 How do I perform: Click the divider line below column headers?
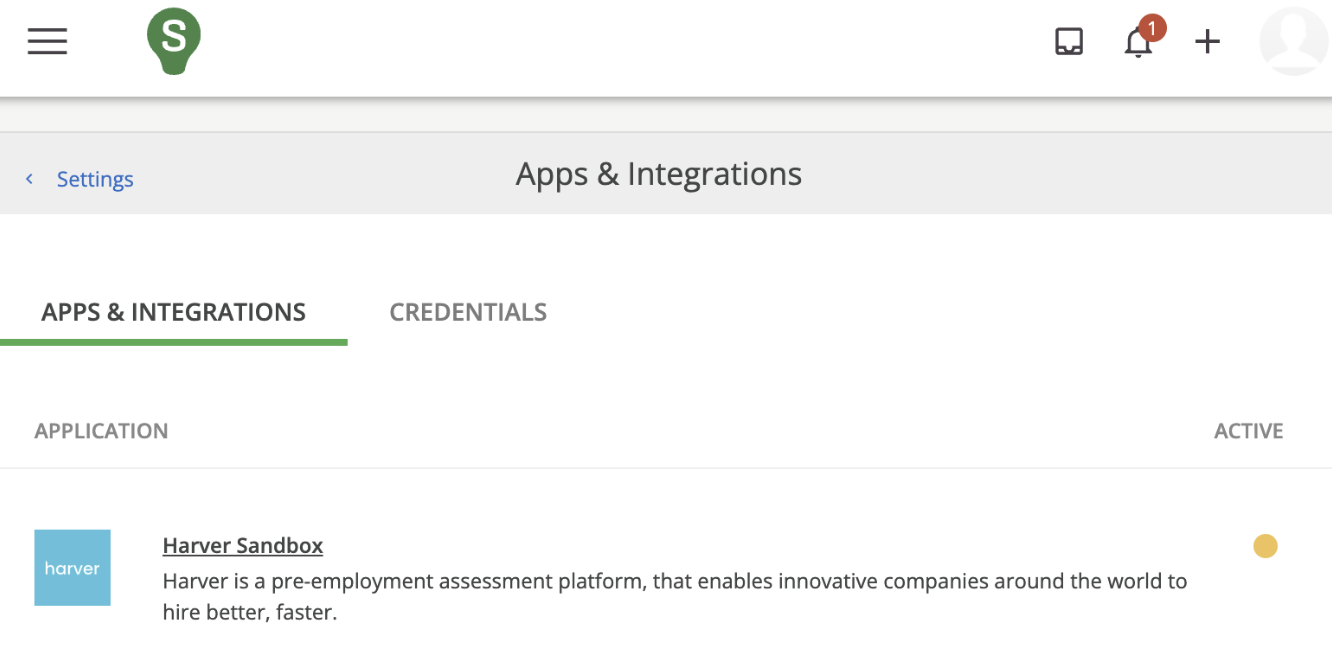coord(666,468)
